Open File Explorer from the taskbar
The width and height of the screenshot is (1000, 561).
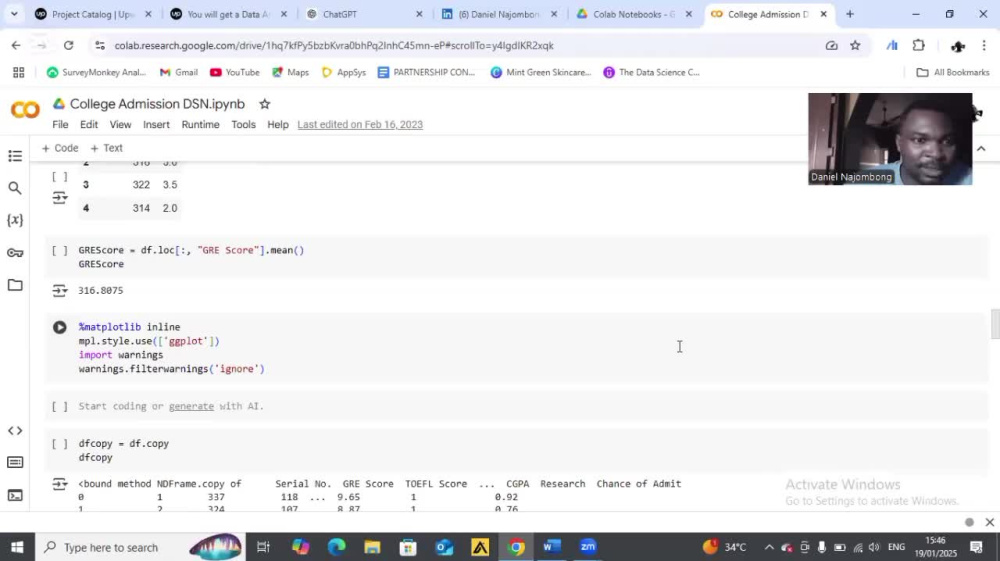point(372,547)
